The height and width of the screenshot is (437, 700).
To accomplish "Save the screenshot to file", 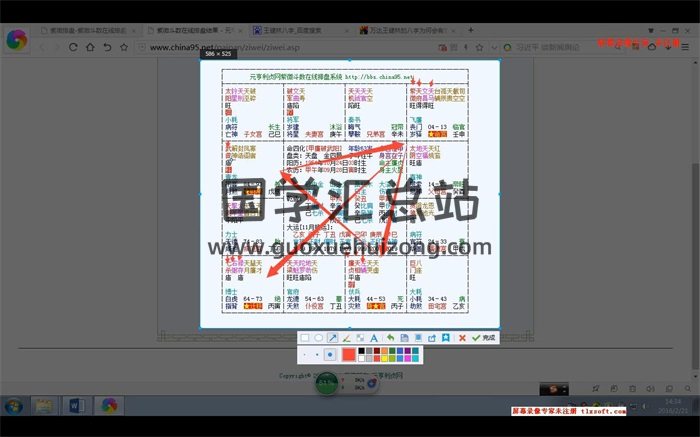I will click(405, 338).
